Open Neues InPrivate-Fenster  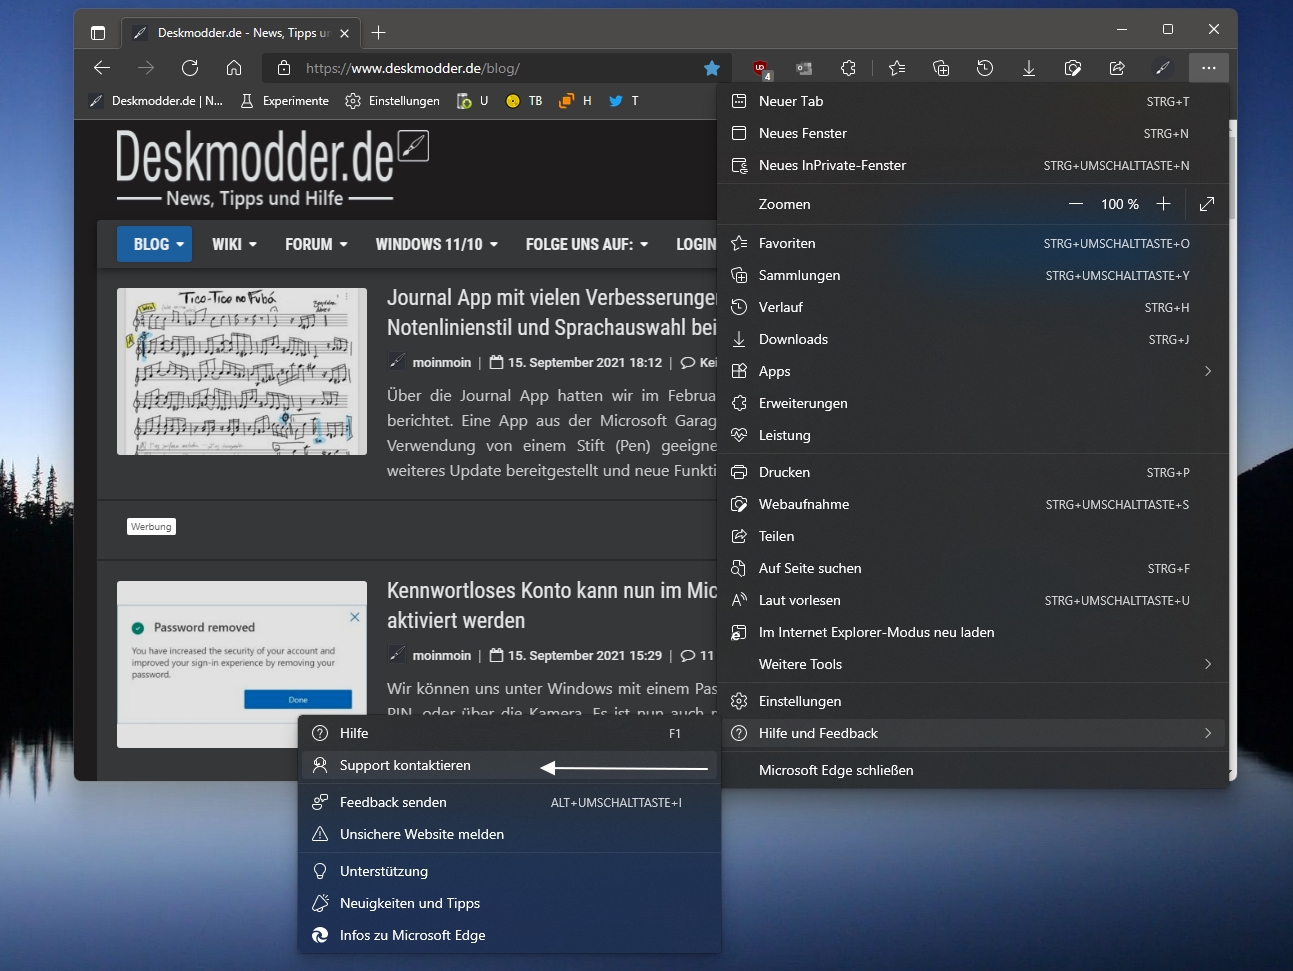coord(973,165)
